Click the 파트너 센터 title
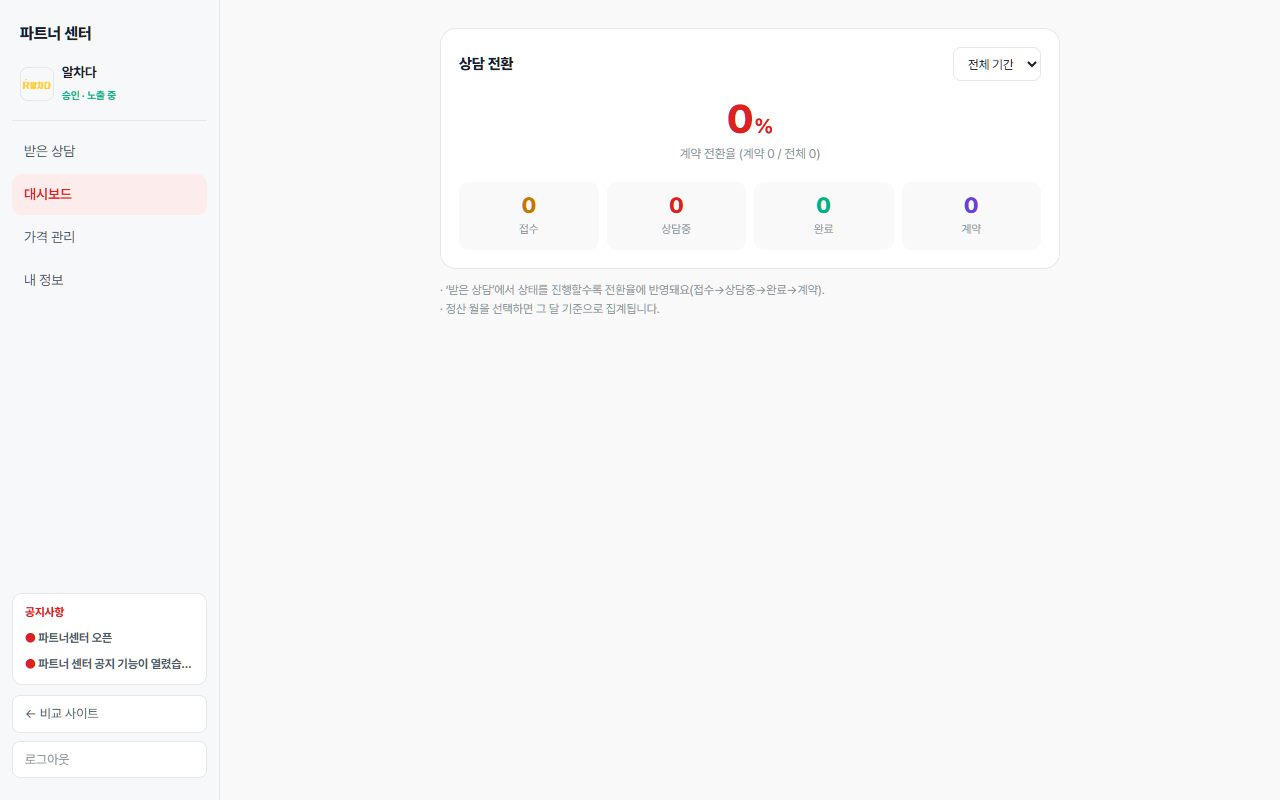Image resolution: width=1280 pixels, height=800 pixels. pyautogui.click(x=56, y=33)
